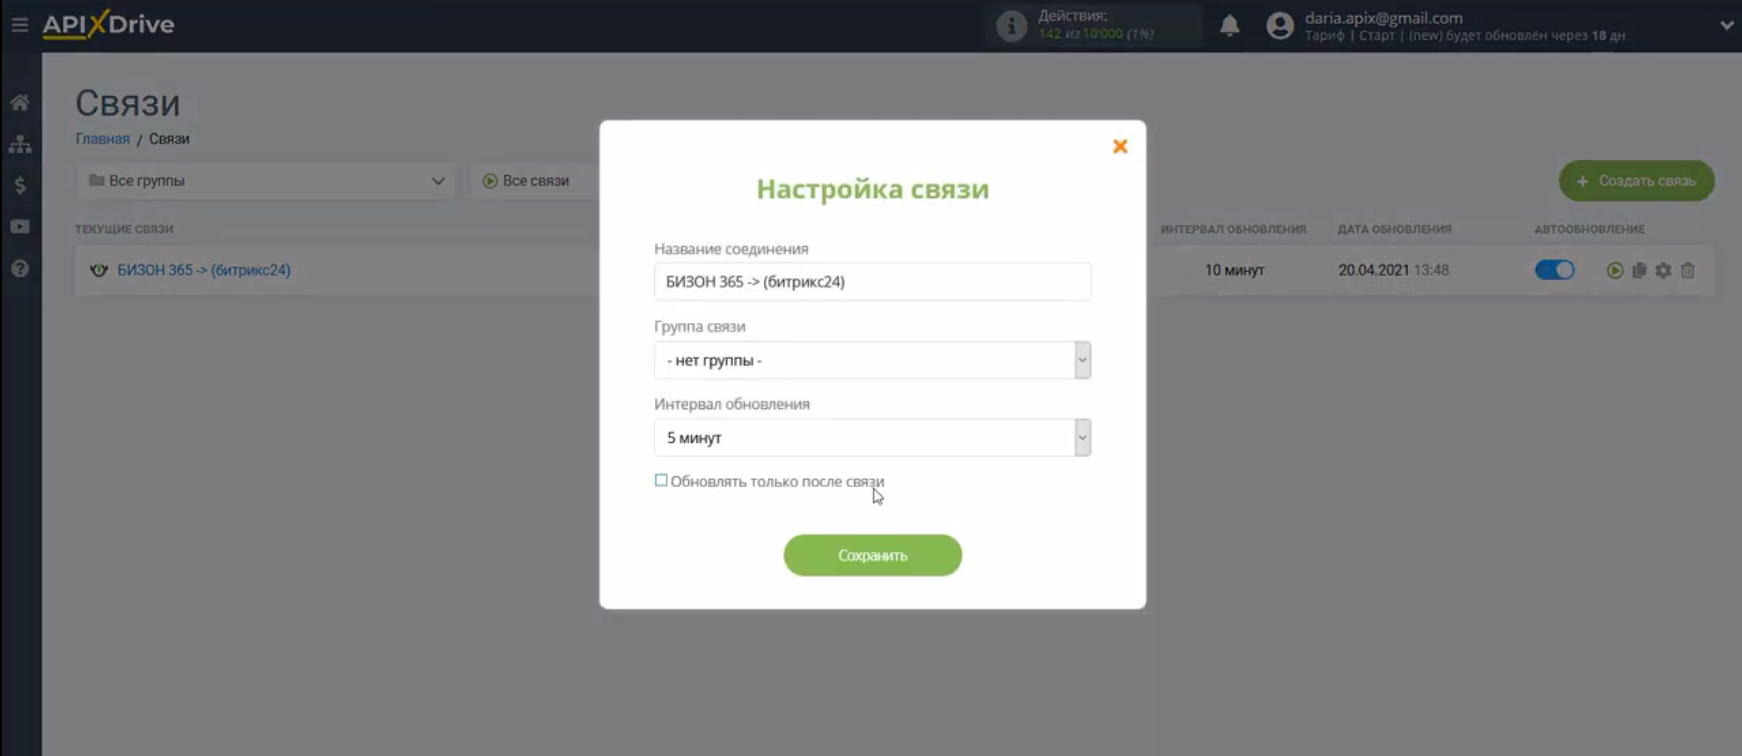Open the home sidebar icon
Viewport: 1742px width, 756px height.
pos(20,102)
